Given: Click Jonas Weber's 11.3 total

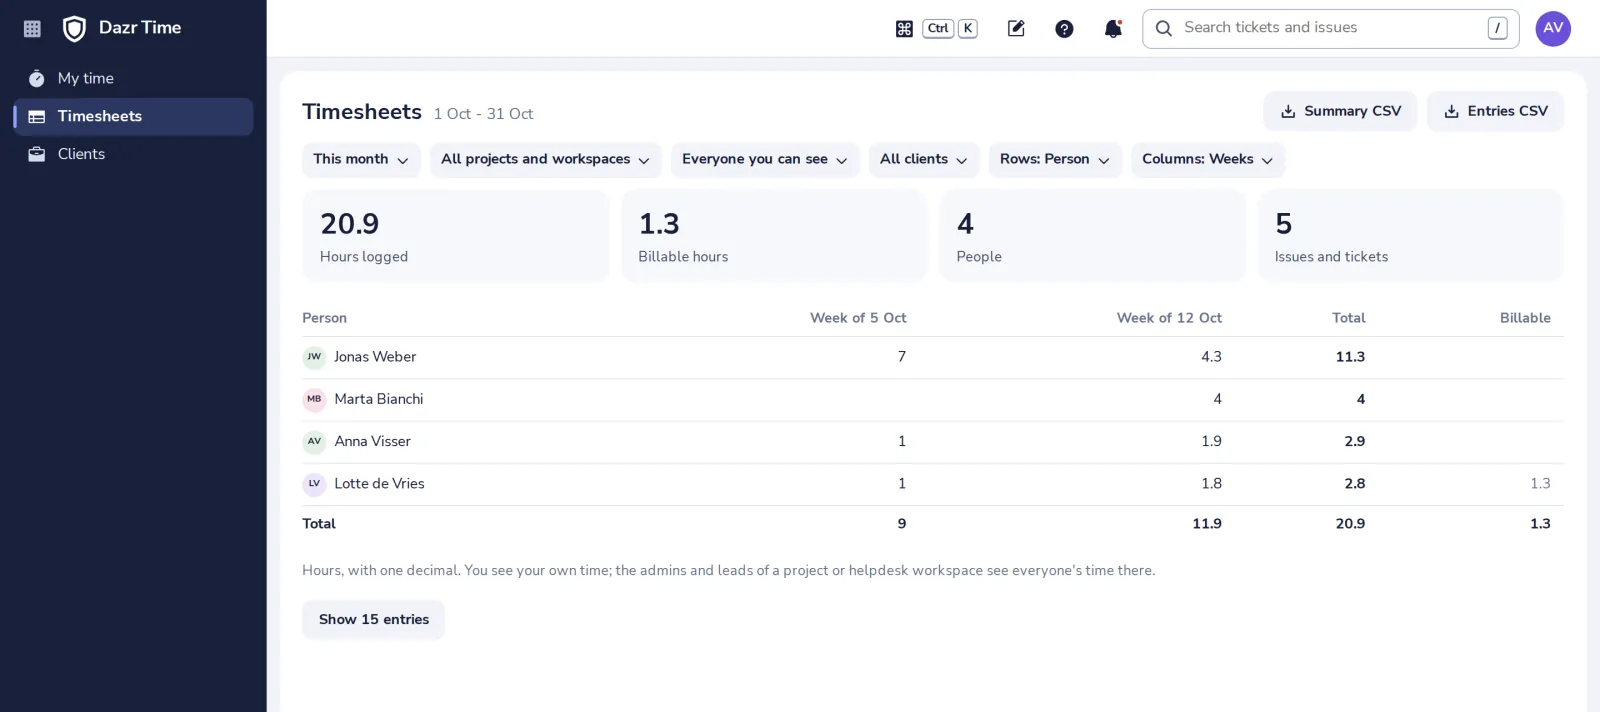Looking at the screenshot, I should pyautogui.click(x=1350, y=357).
